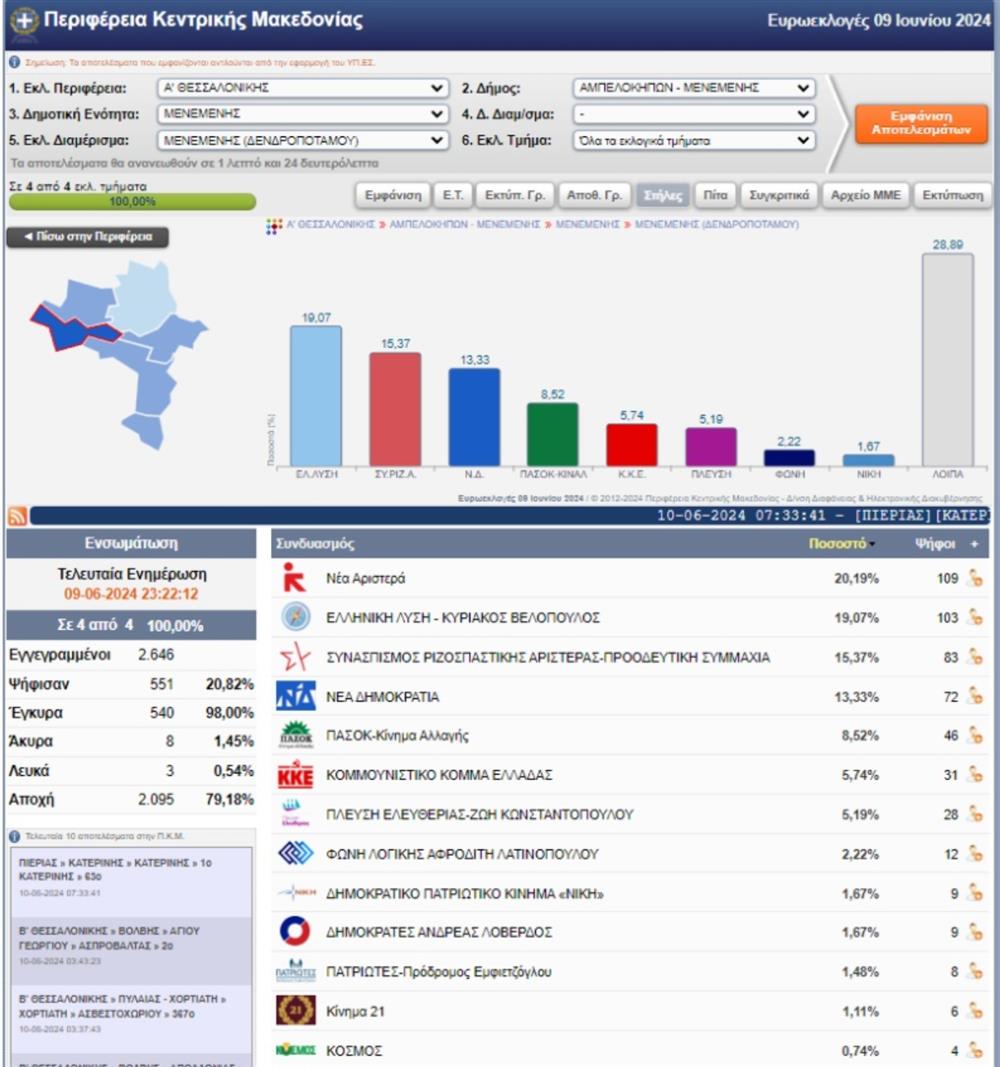The height and width of the screenshot is (1067, 1000).
Task: Click the RSS feed icon
Action: click(x=17, y=516)
